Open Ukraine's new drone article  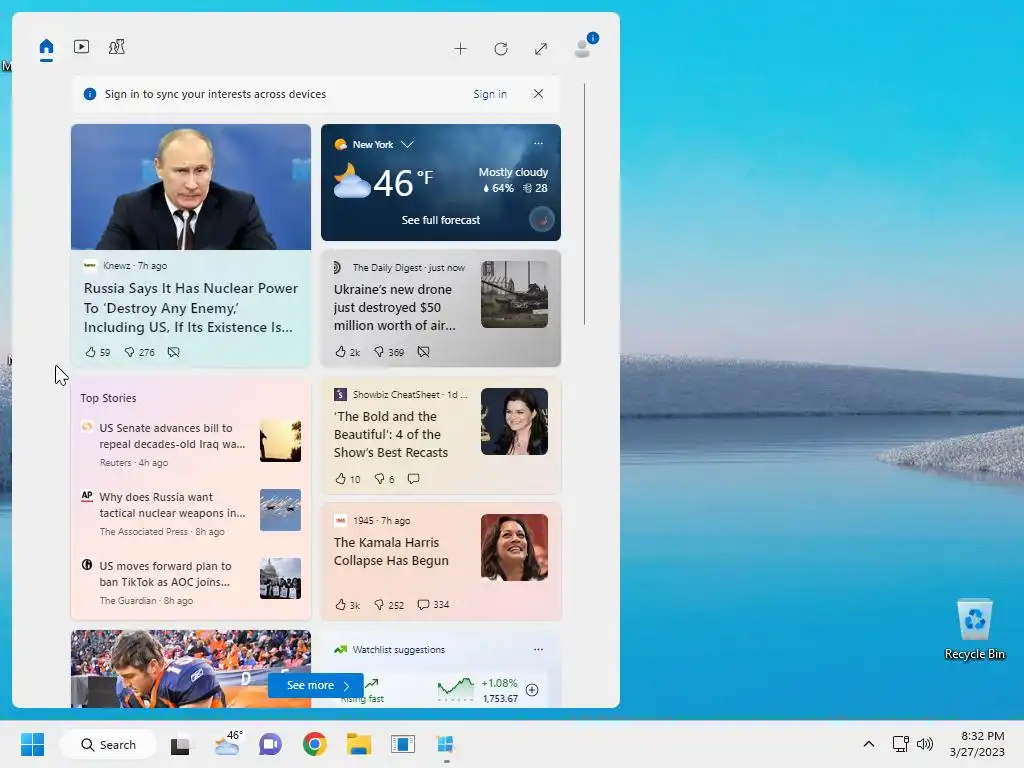(x=394, y=308)
